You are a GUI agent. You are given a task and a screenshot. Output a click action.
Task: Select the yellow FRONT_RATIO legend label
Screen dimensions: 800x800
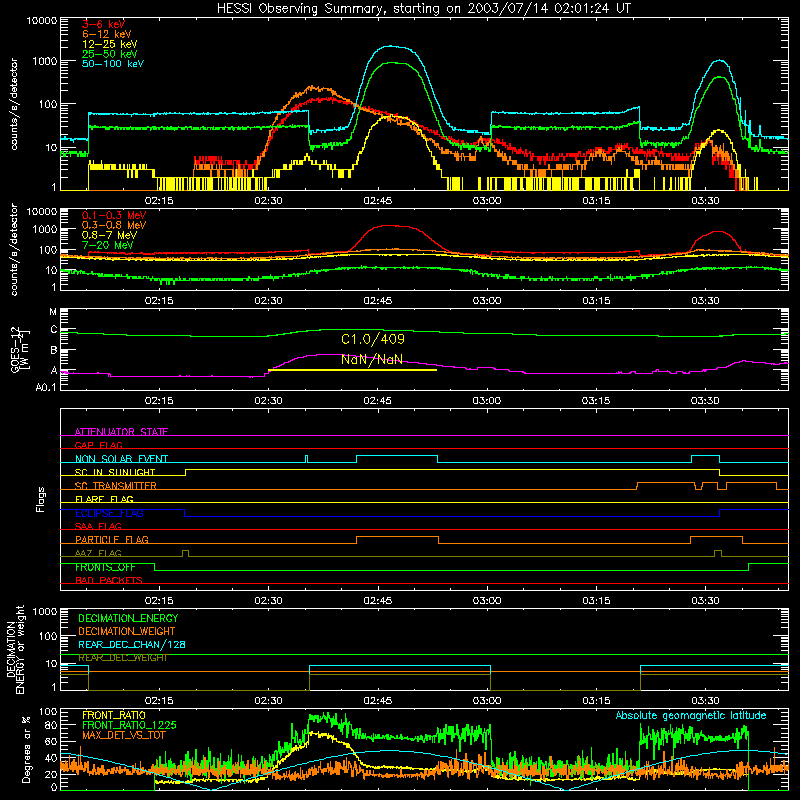[x=114, y=715]
